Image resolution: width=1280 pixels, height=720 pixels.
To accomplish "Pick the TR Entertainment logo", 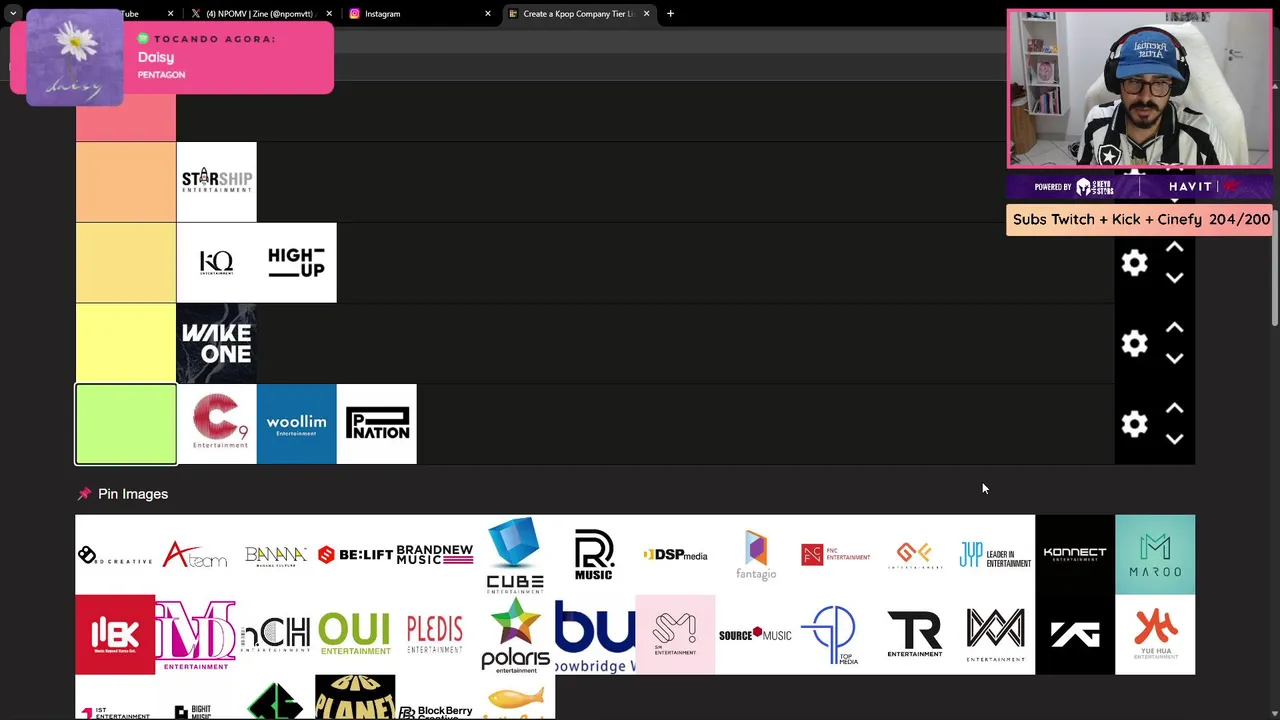I will coord(915,635).
